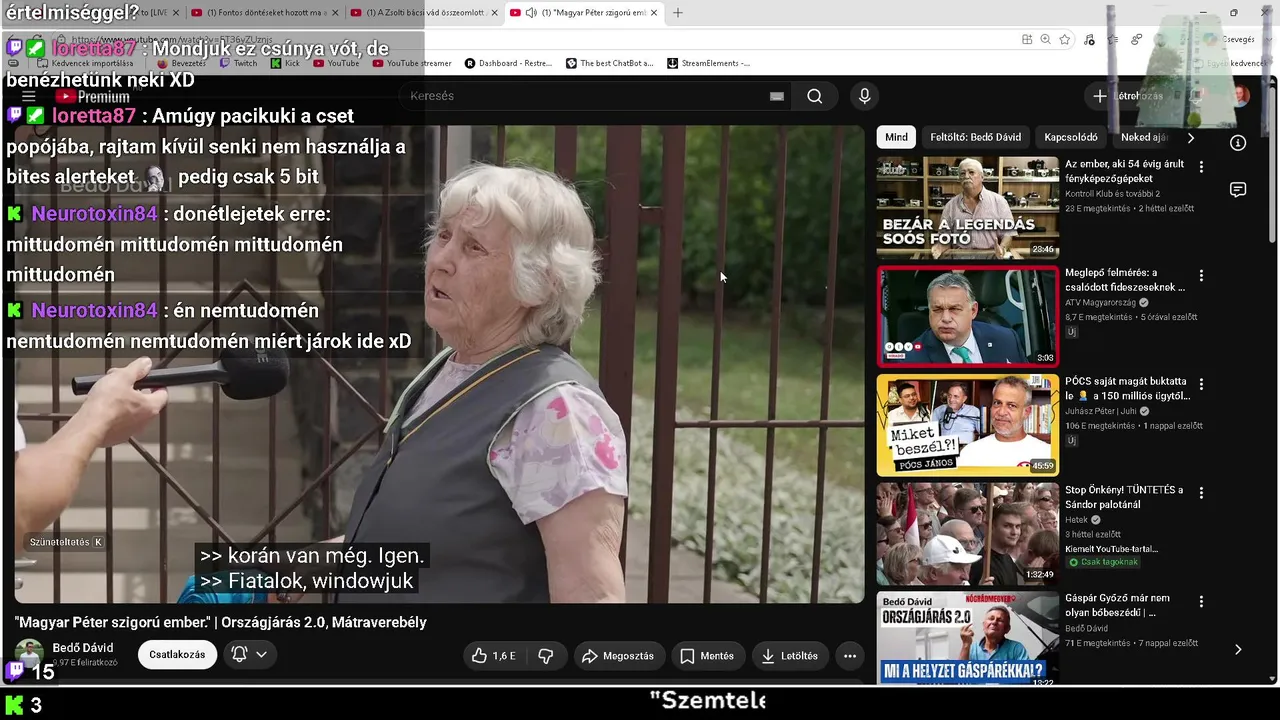The width and height of the screenshot is (1280, 720).
Task: Open options for the Gáspár Győző video
Action: [1201, 602]
